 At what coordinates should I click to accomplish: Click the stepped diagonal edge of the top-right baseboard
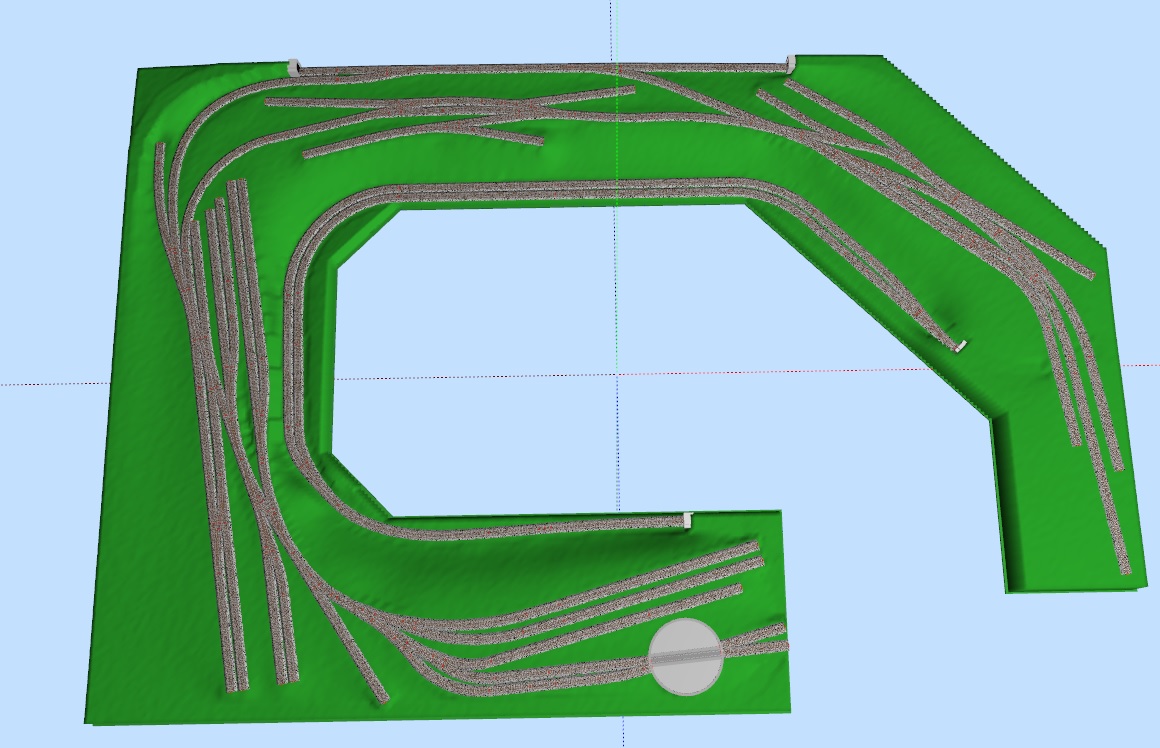(x=1000, y=150)
